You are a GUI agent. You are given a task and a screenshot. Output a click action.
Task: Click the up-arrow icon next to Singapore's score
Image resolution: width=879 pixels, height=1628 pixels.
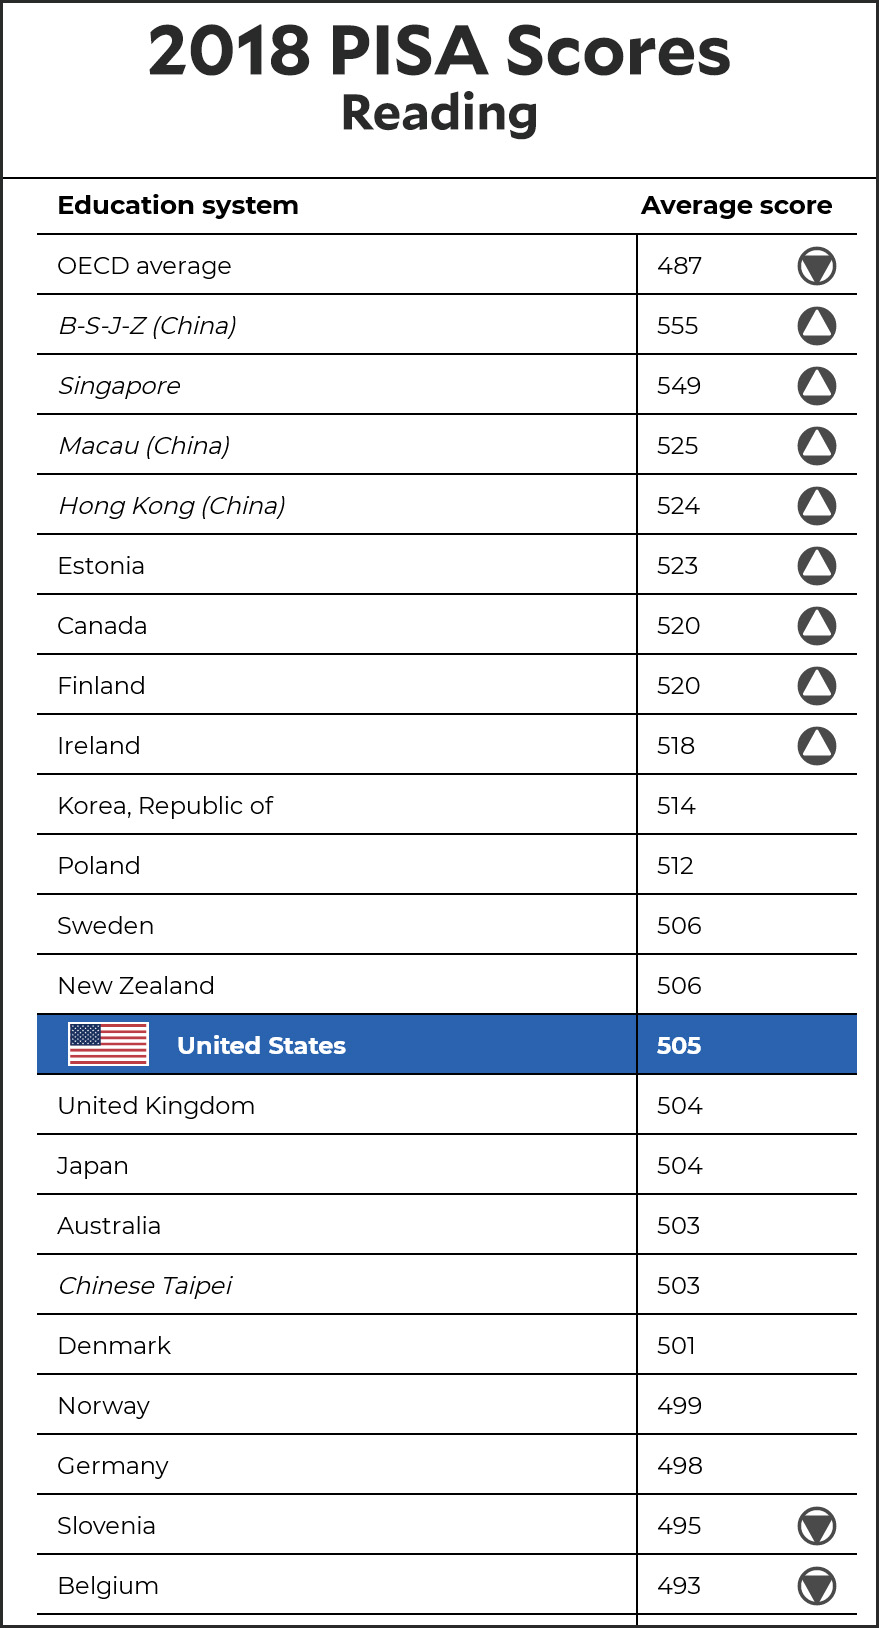816,386
